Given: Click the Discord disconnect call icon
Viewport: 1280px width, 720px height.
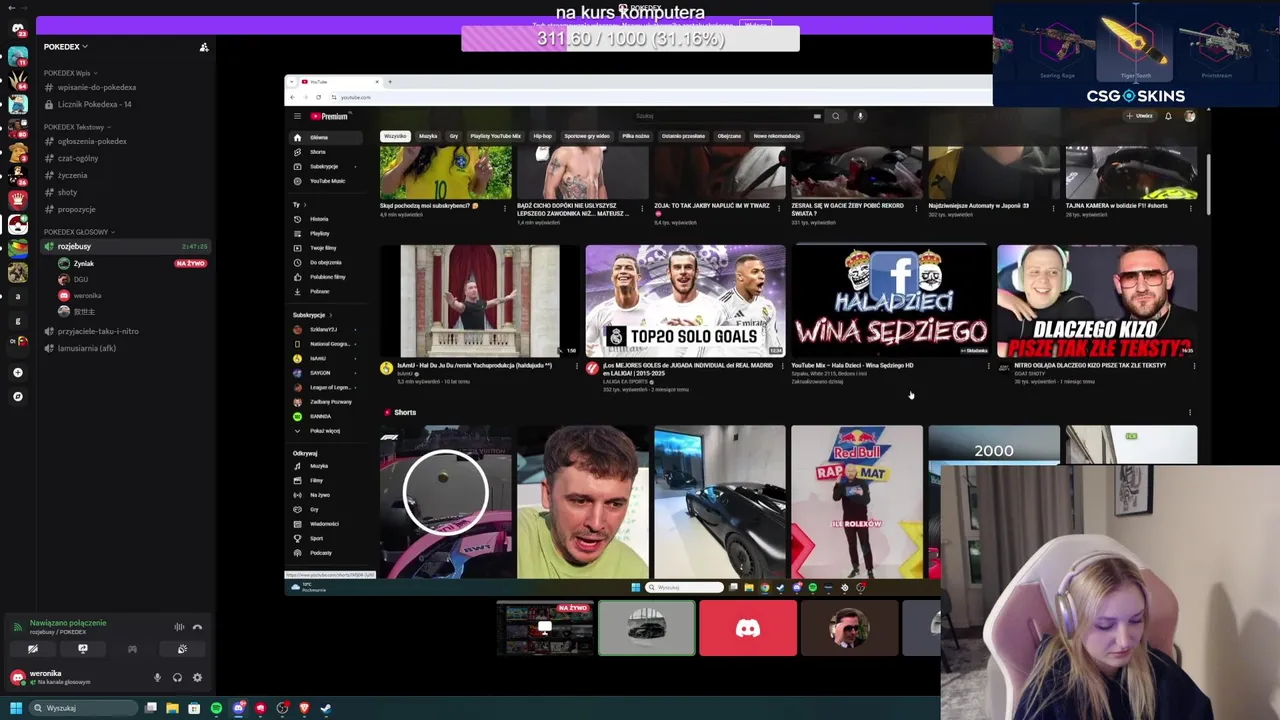Looking at the screenshot, I should click(x=197, y=627).
